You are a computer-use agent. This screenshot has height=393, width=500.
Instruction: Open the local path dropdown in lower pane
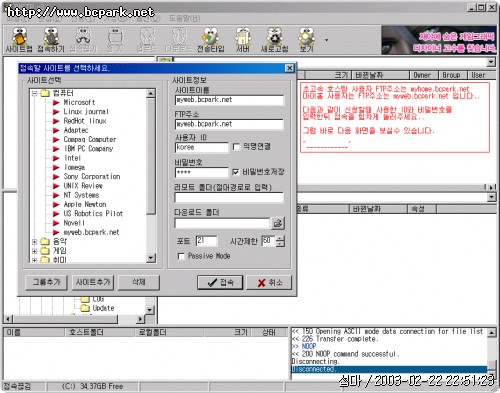click(491, 197)
